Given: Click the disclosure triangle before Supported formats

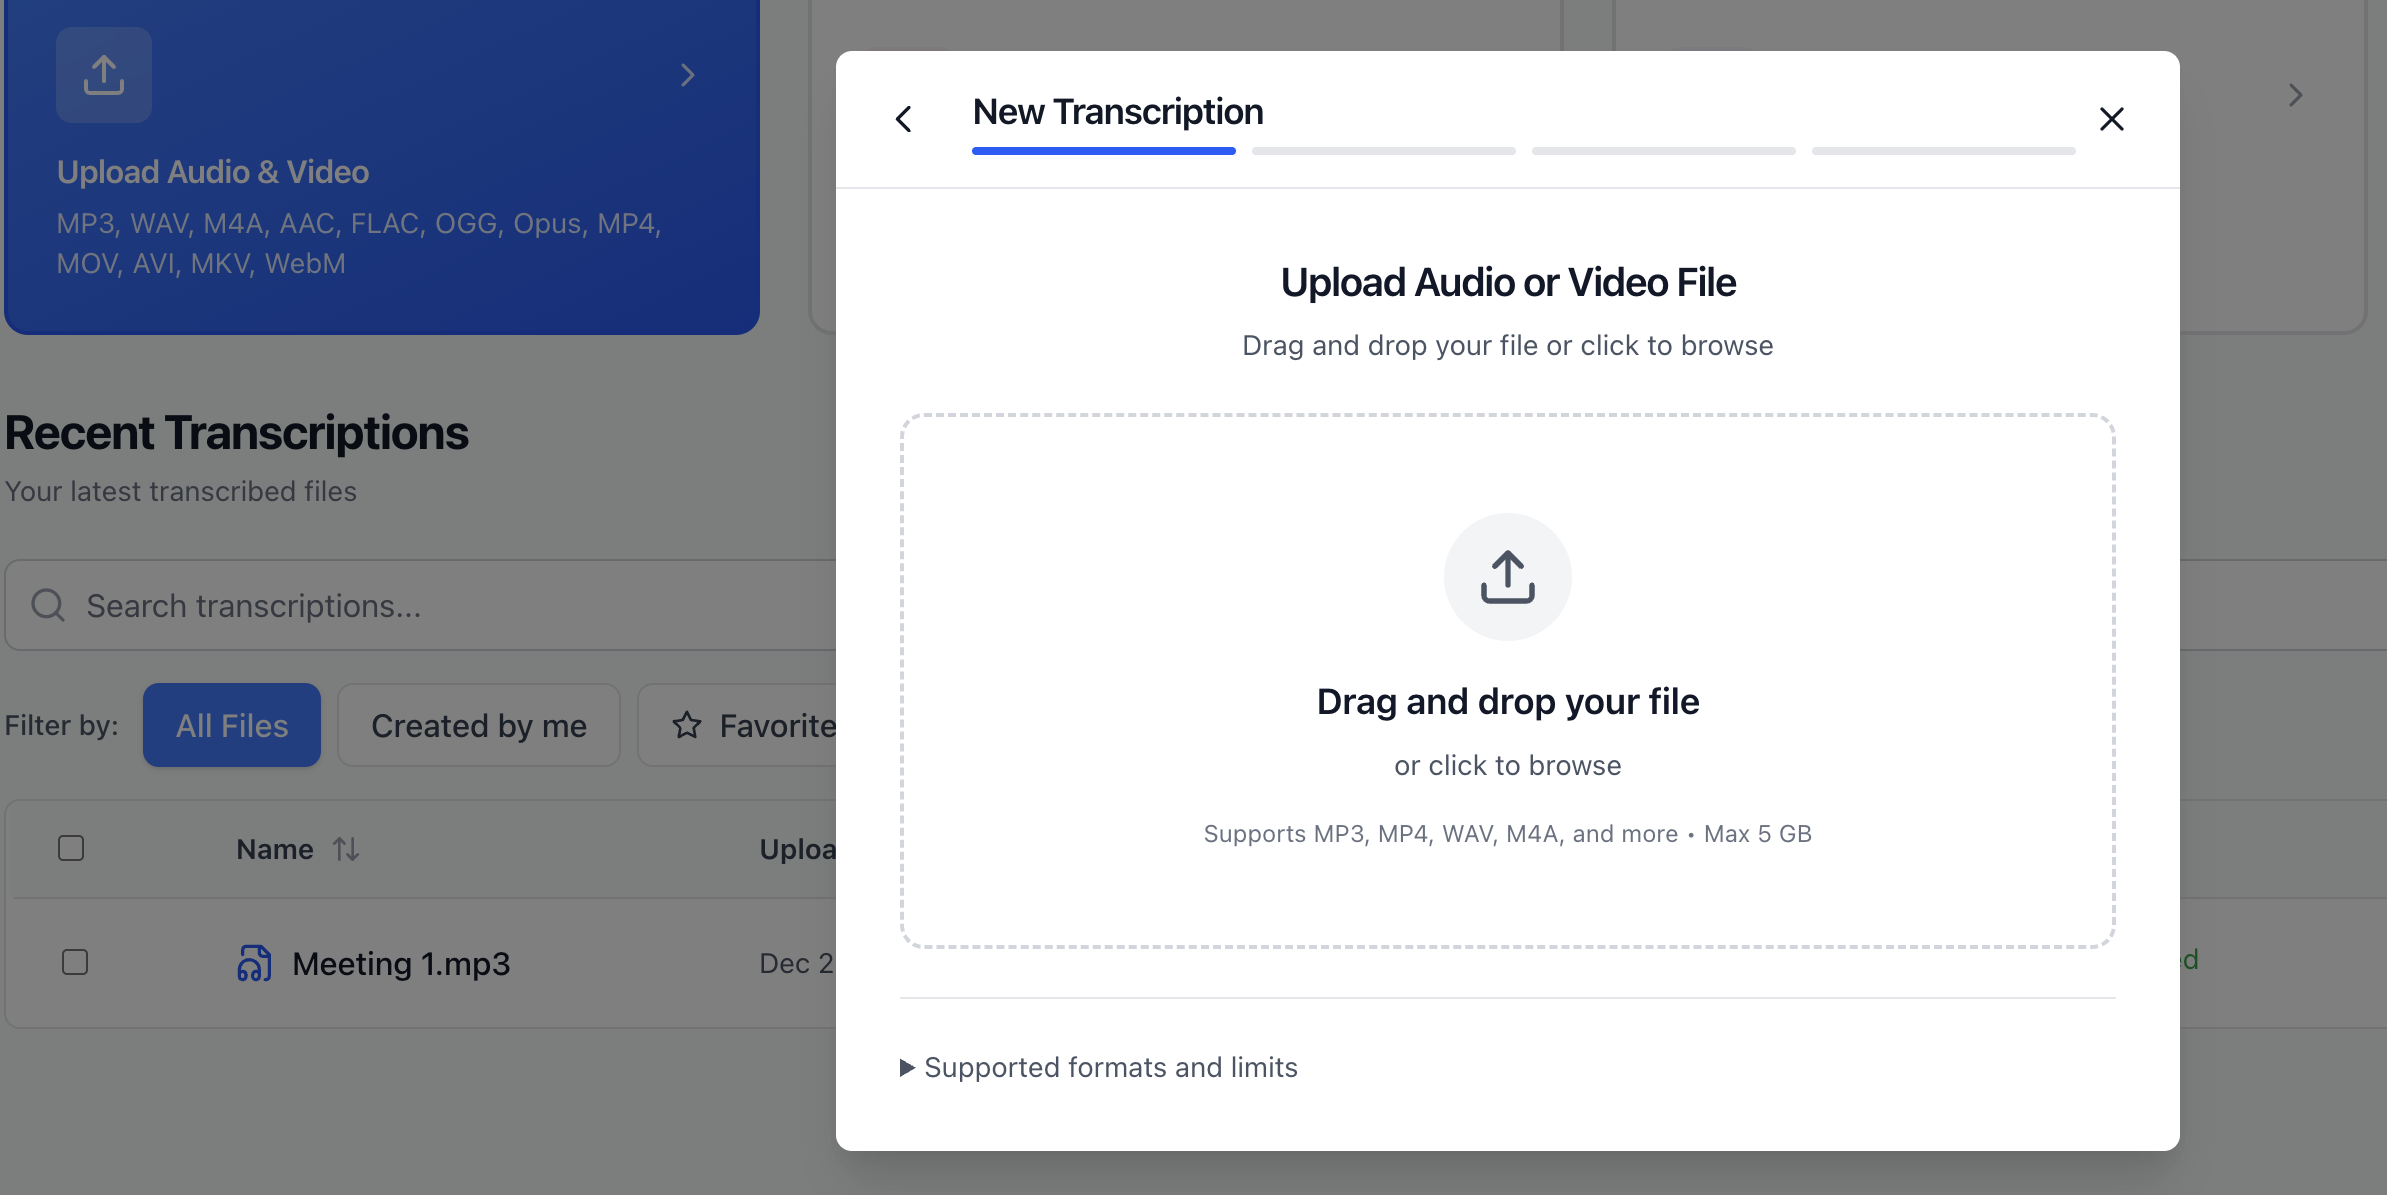Looking at the screenshot, I should pos(906,1067).
